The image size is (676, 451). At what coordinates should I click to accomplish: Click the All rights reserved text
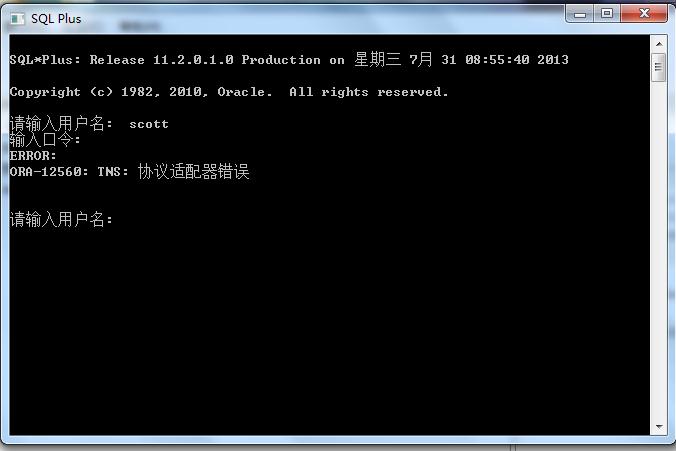[x=369, y=92]
